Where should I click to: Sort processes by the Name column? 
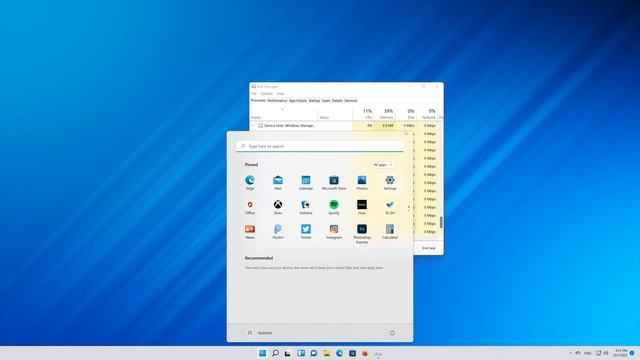point(284,113)
